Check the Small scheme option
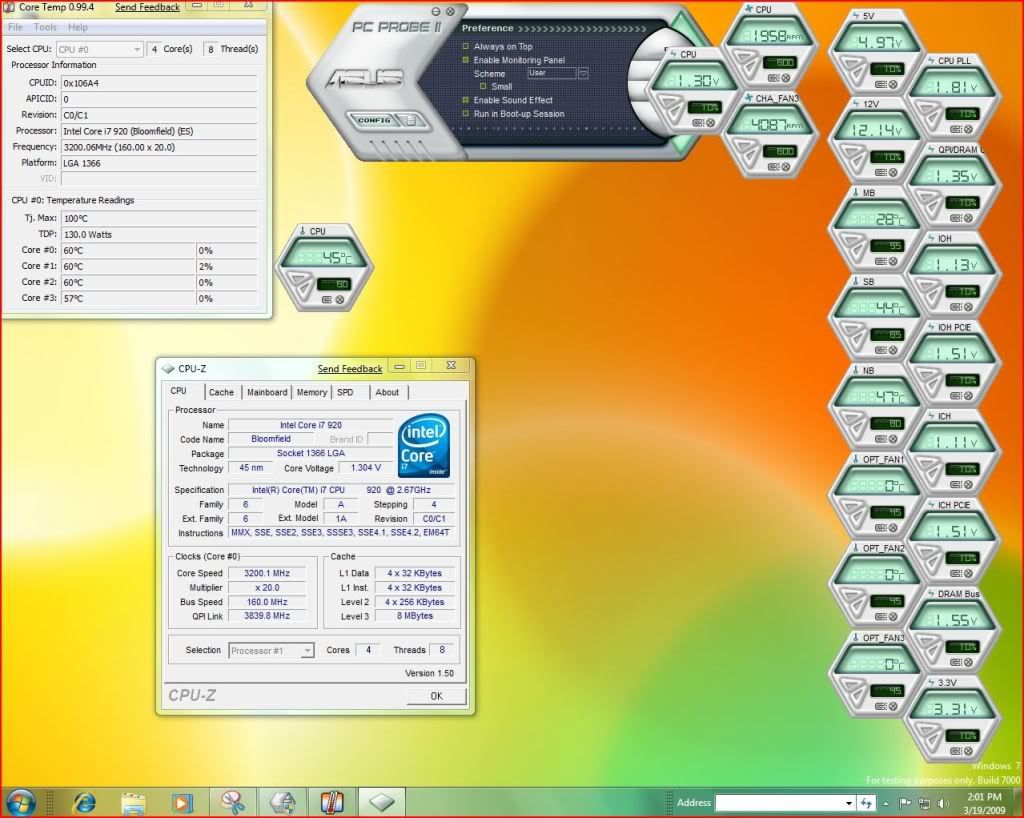 [483, 86]
